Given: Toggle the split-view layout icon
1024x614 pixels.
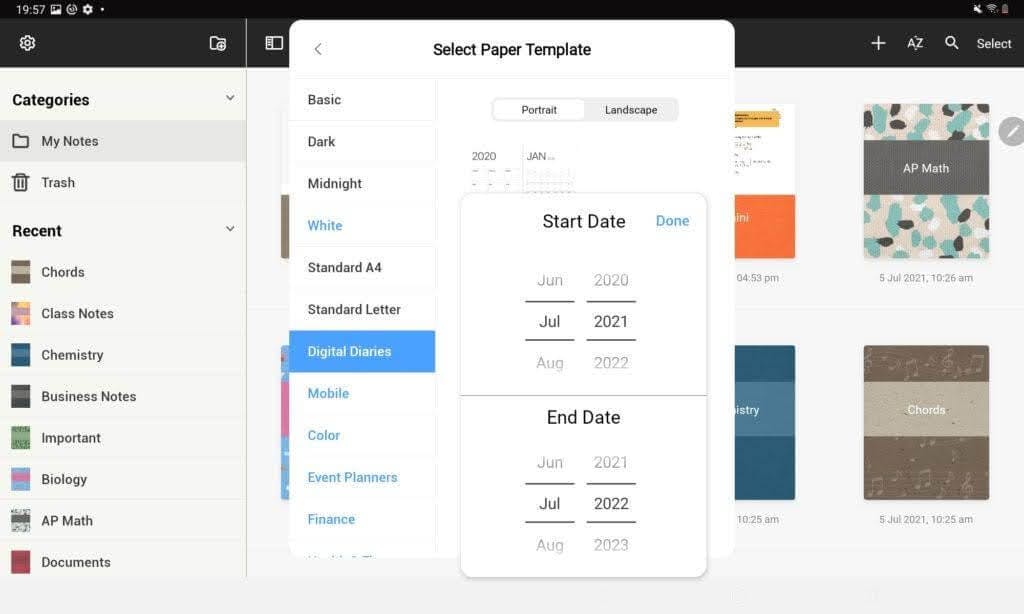Looking at the screenshot, I should click(272, 43).
